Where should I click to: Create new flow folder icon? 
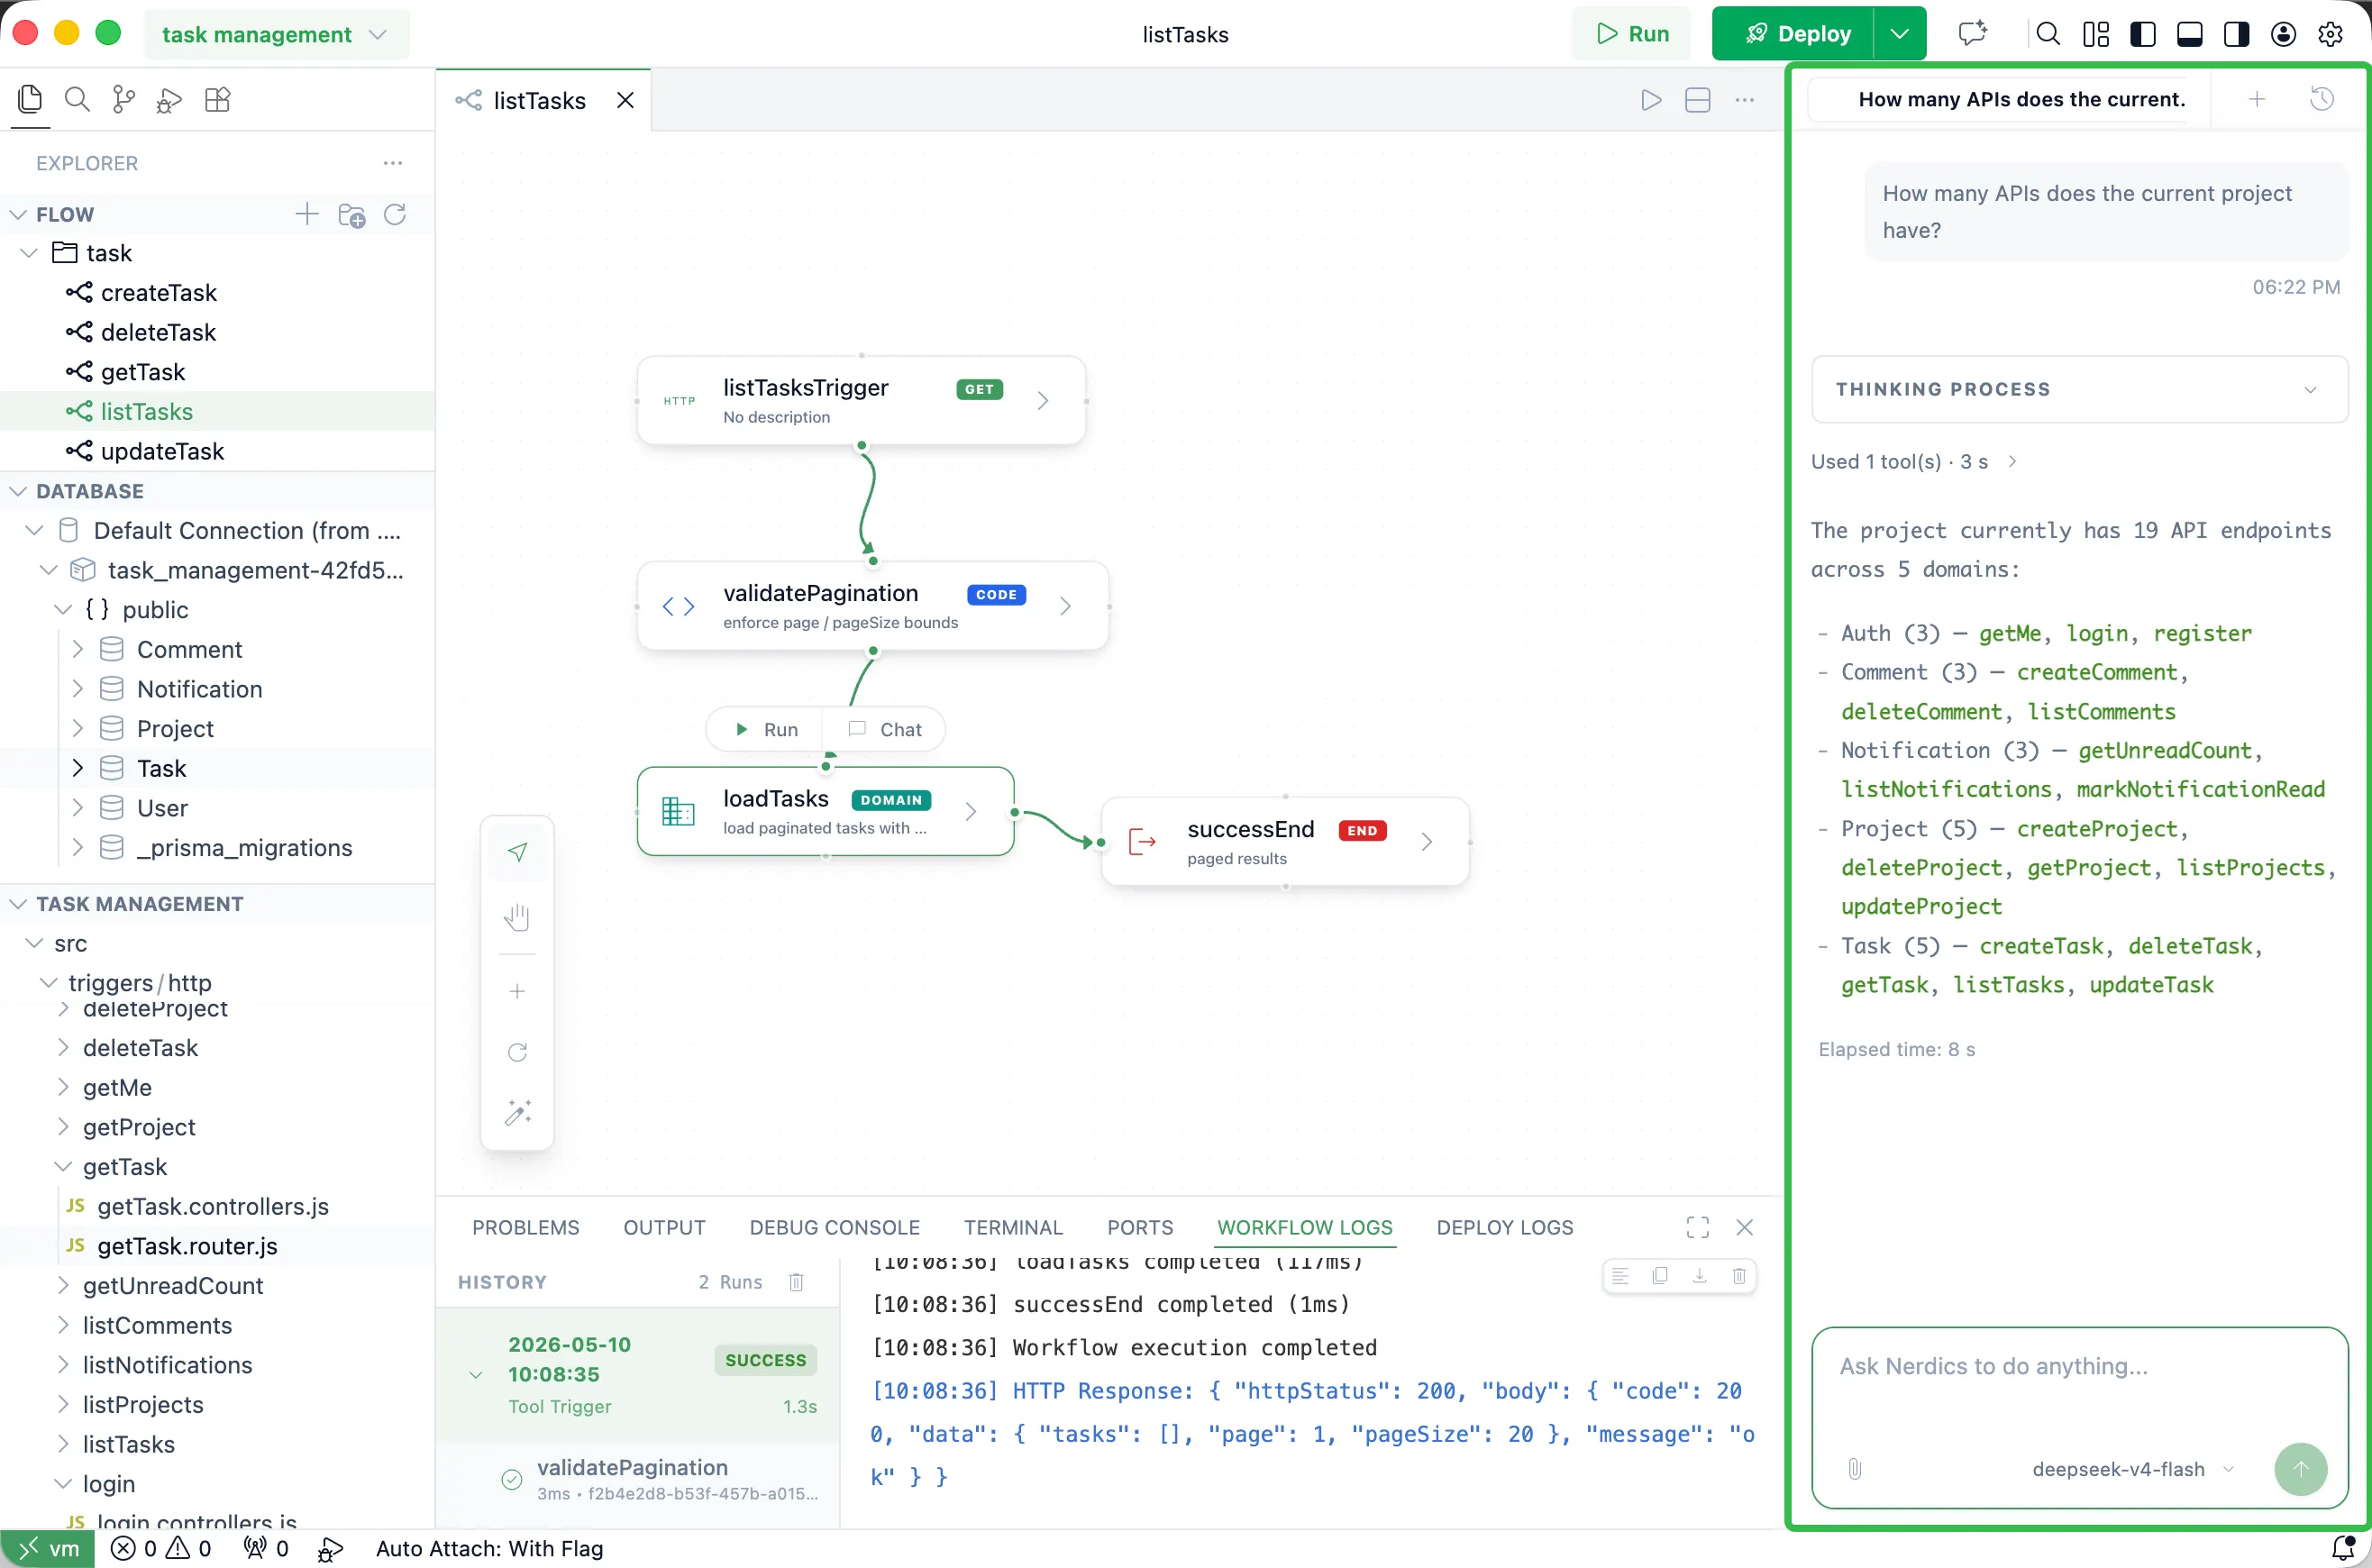coord(352,215)
